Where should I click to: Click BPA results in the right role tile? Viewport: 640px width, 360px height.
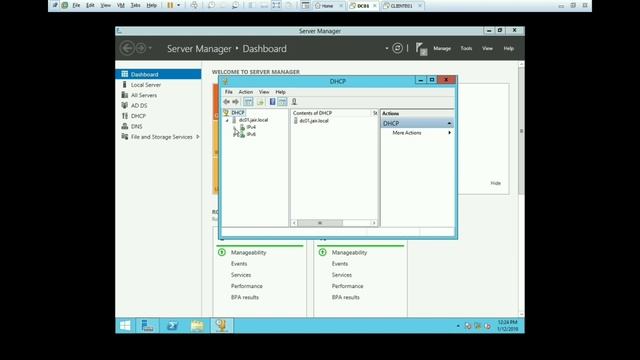coord(346,298)
